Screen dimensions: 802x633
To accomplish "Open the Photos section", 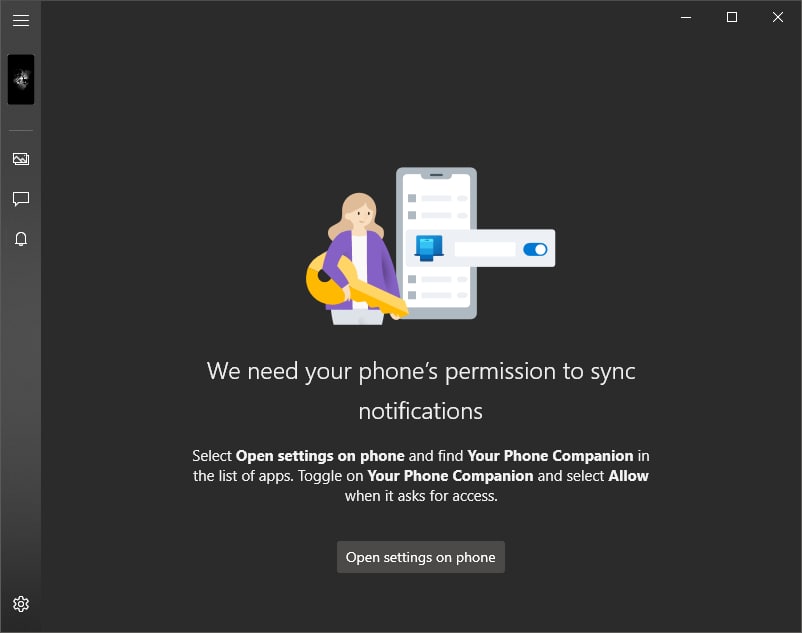I will click(21, 159).
